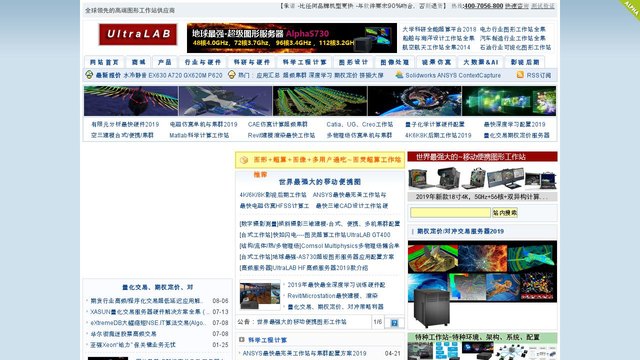Image resolution: width=640 pixels, height=360 pixels.
Task: Click the UltraLAB GT400 workstation article link
Action: (x=315, y=235)
